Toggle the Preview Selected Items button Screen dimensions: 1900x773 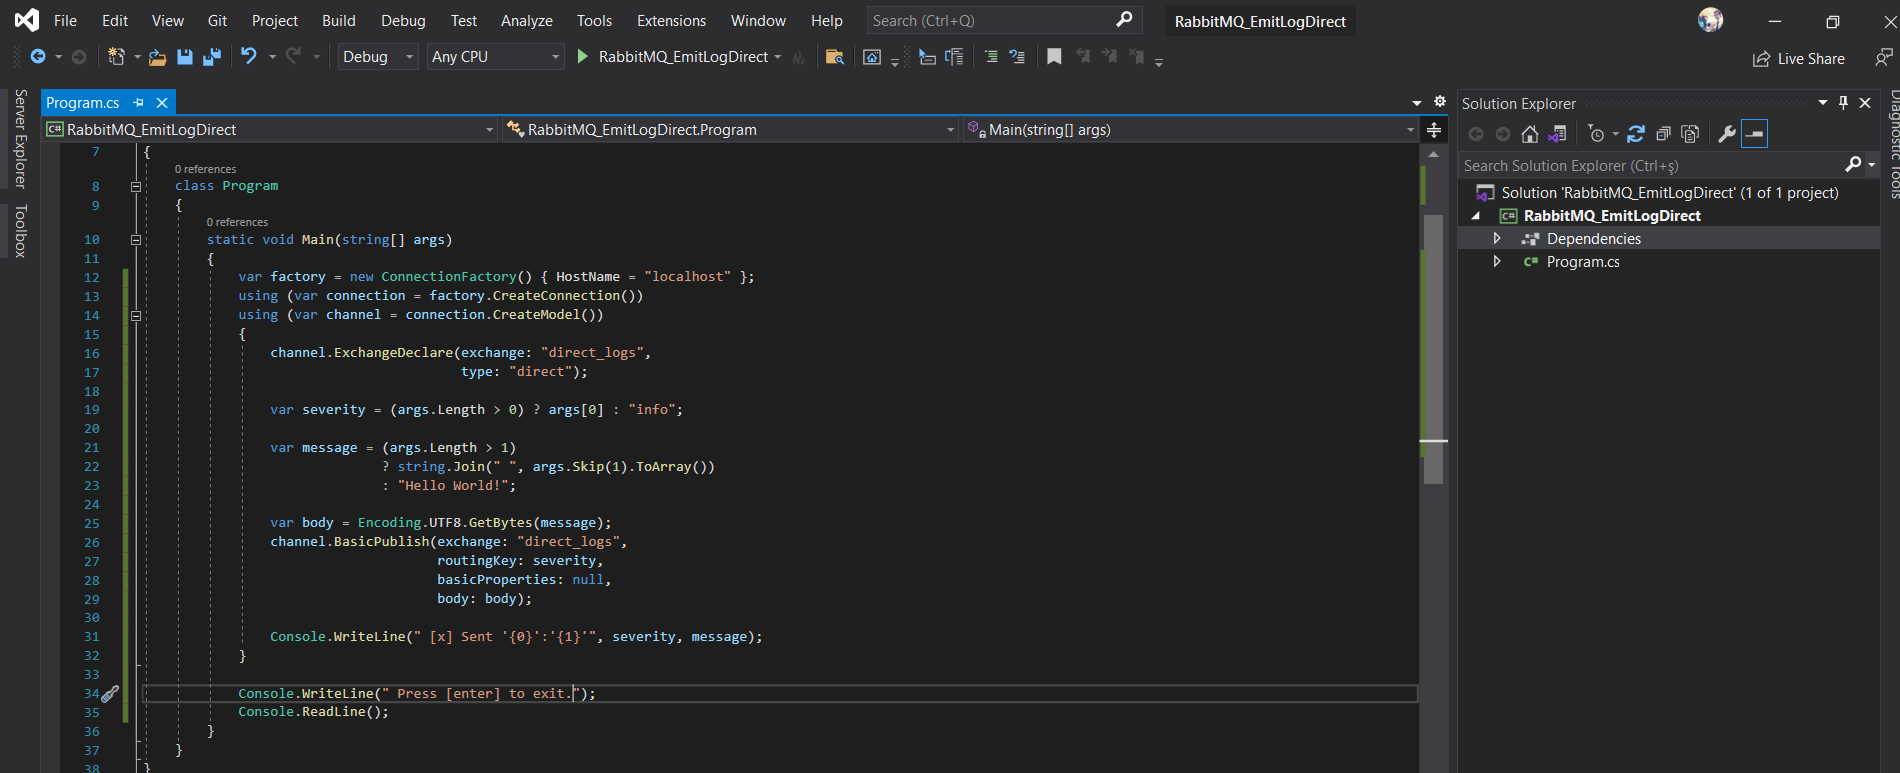[x=1755, y=134]
